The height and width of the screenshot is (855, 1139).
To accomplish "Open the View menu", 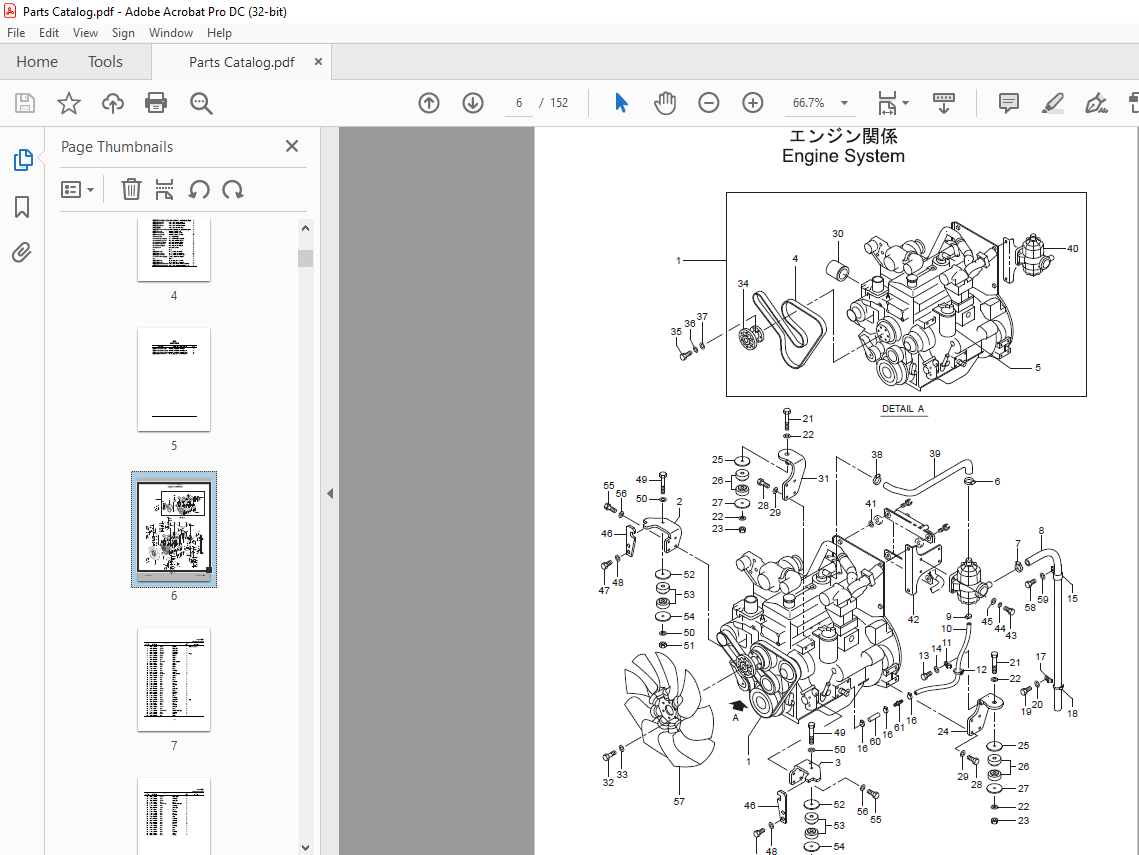I will (85, 33).
